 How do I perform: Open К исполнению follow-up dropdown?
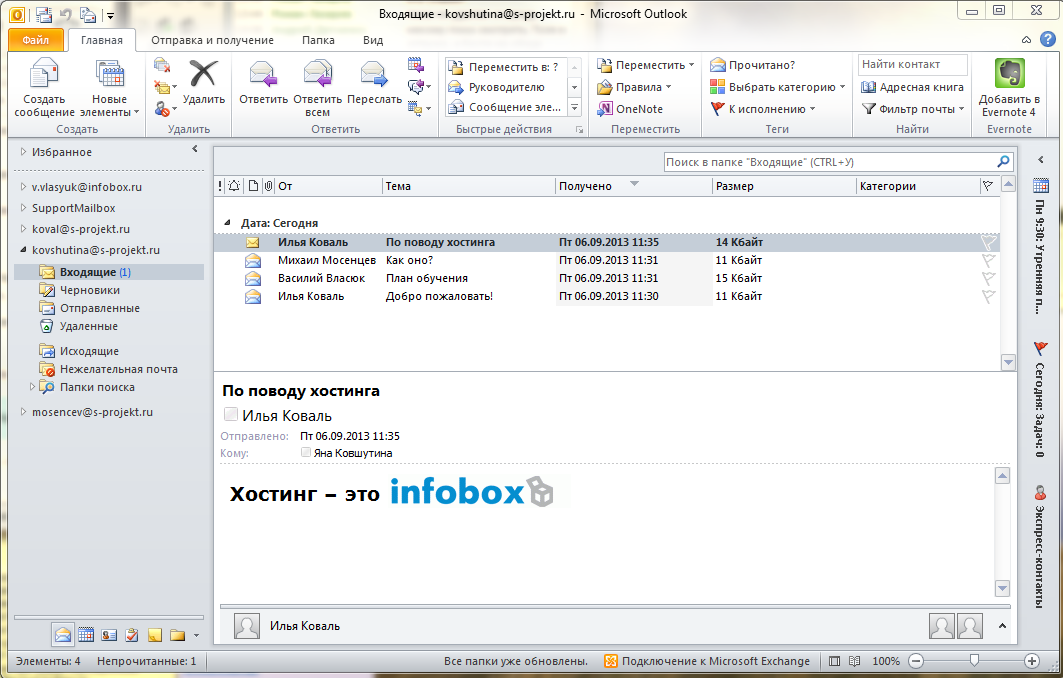(x=763, y=108)
